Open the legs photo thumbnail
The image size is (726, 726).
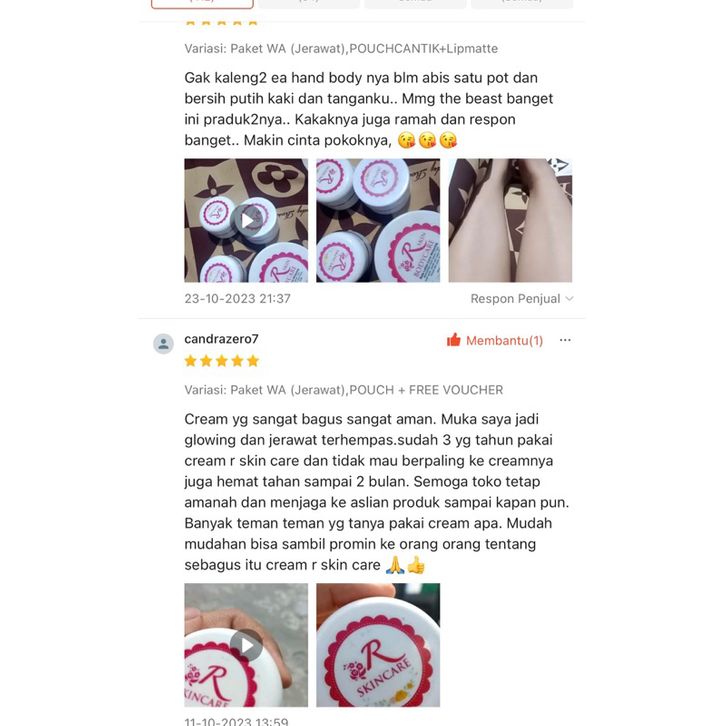pos(510,220)
